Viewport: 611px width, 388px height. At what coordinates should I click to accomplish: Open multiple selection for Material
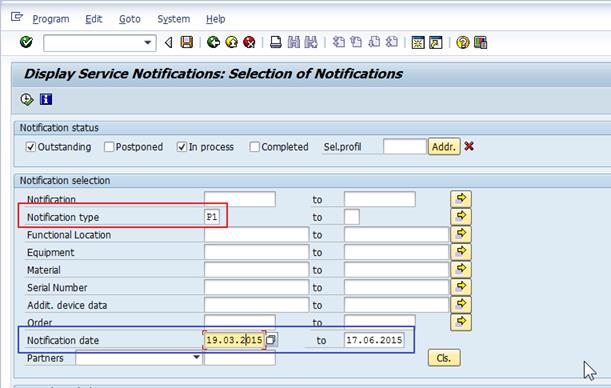coord(461,269)
